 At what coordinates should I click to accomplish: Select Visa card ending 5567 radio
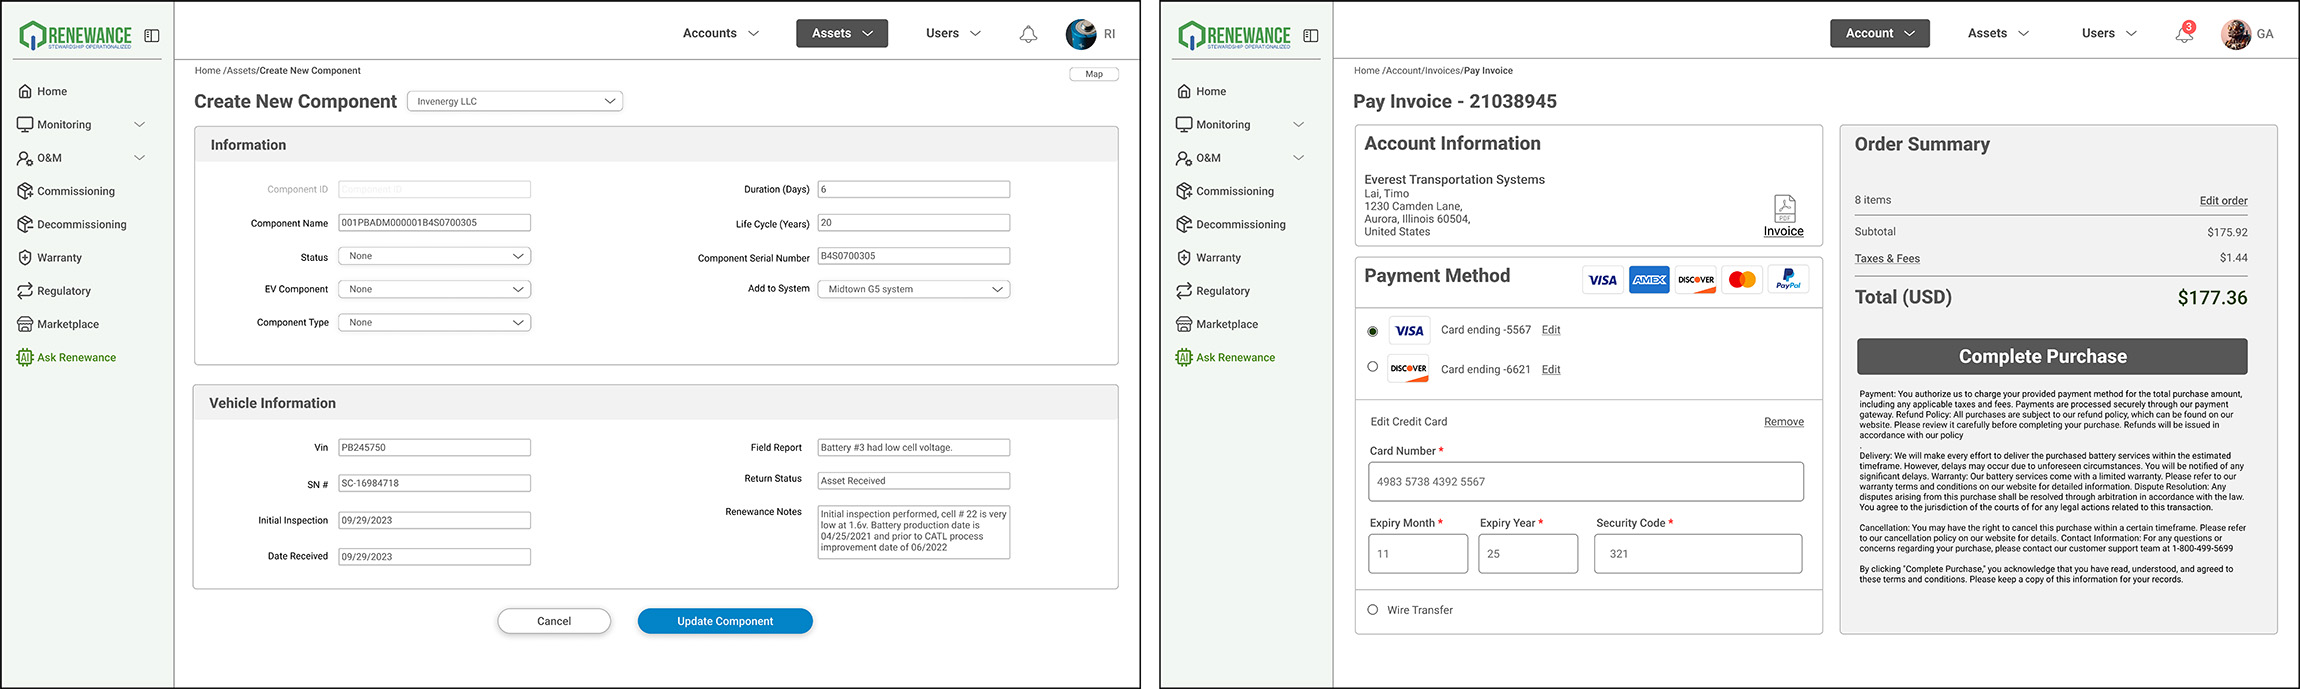pos(1372,331)
